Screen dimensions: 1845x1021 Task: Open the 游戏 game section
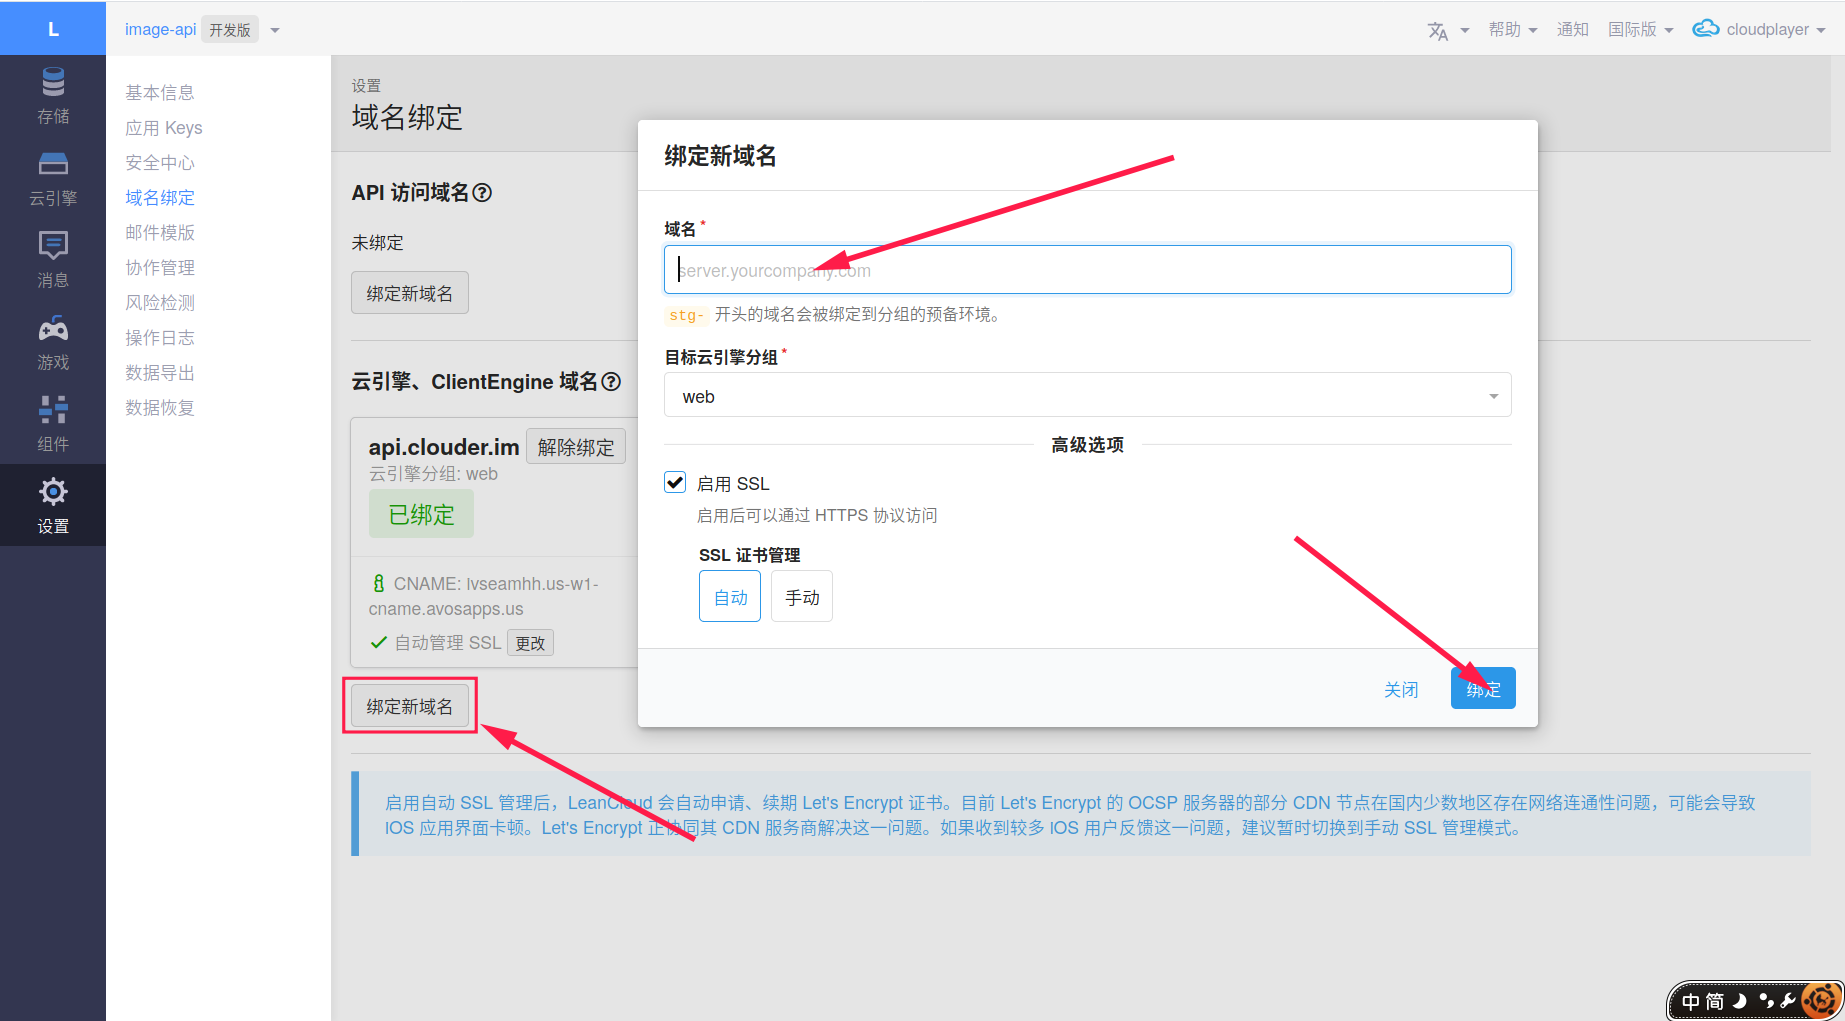[x=53, y=342]
